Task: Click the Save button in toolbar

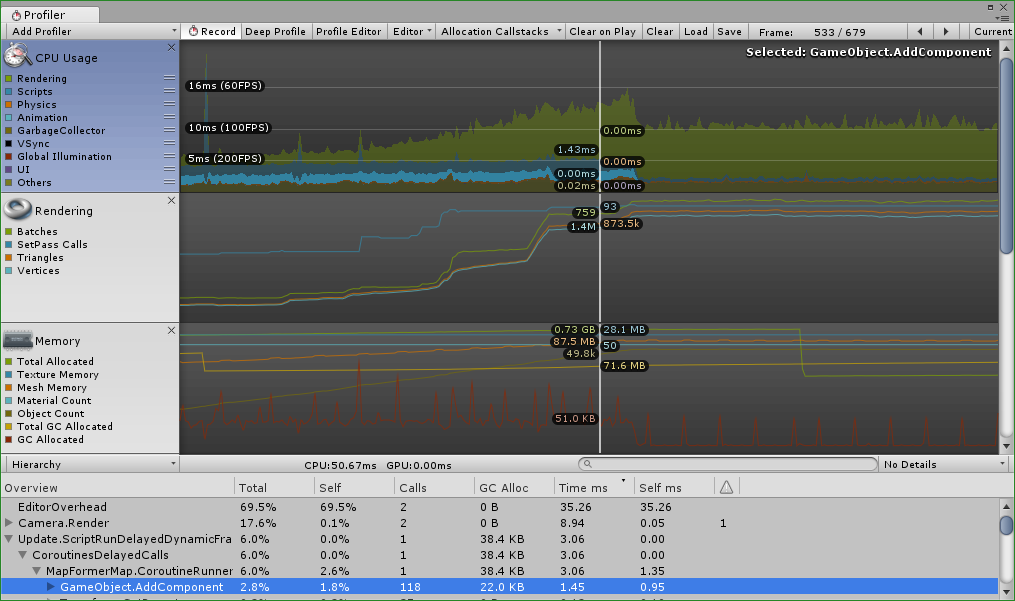Action: pyautogui.click(x=729, y=31)
